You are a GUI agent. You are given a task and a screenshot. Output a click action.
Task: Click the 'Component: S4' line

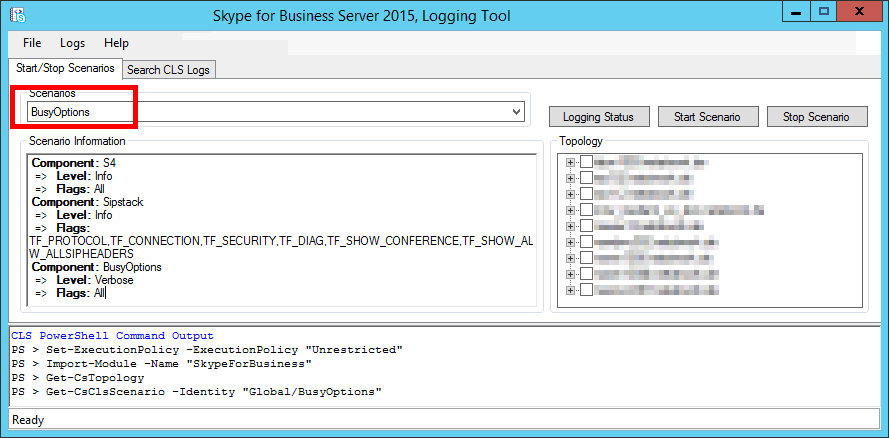coord(74,163)
